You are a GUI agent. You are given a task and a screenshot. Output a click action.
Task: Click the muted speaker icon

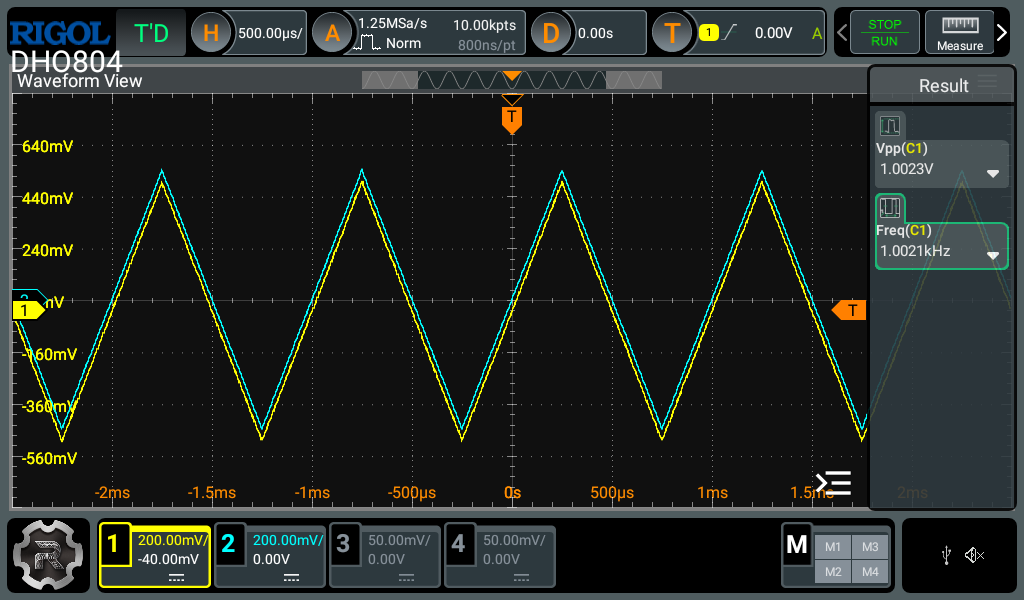974,555
